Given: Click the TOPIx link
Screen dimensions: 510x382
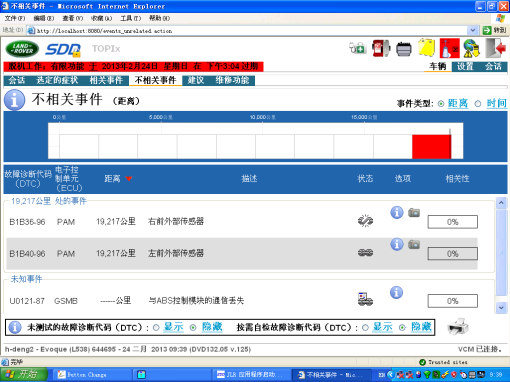Looking at the screenshot, I should 106,49.
